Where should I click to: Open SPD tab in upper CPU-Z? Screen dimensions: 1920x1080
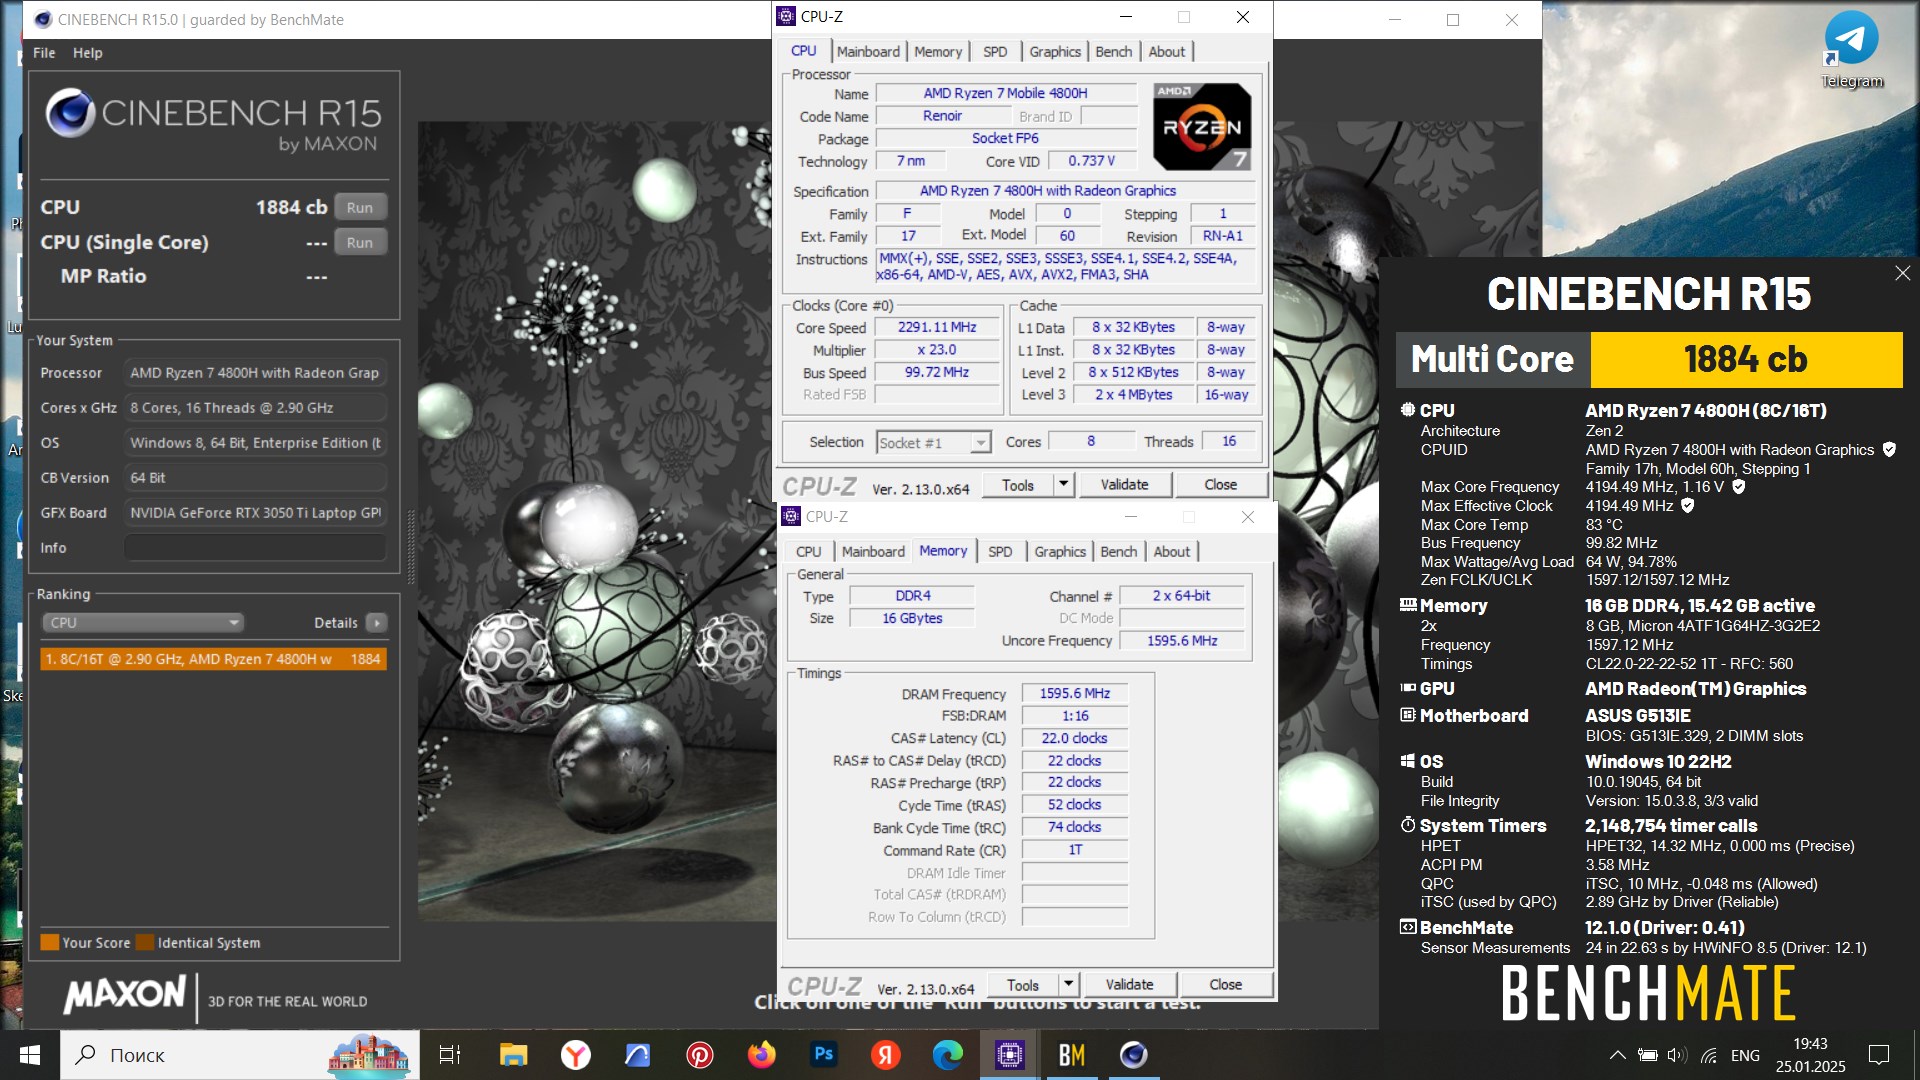coord(995,51)
